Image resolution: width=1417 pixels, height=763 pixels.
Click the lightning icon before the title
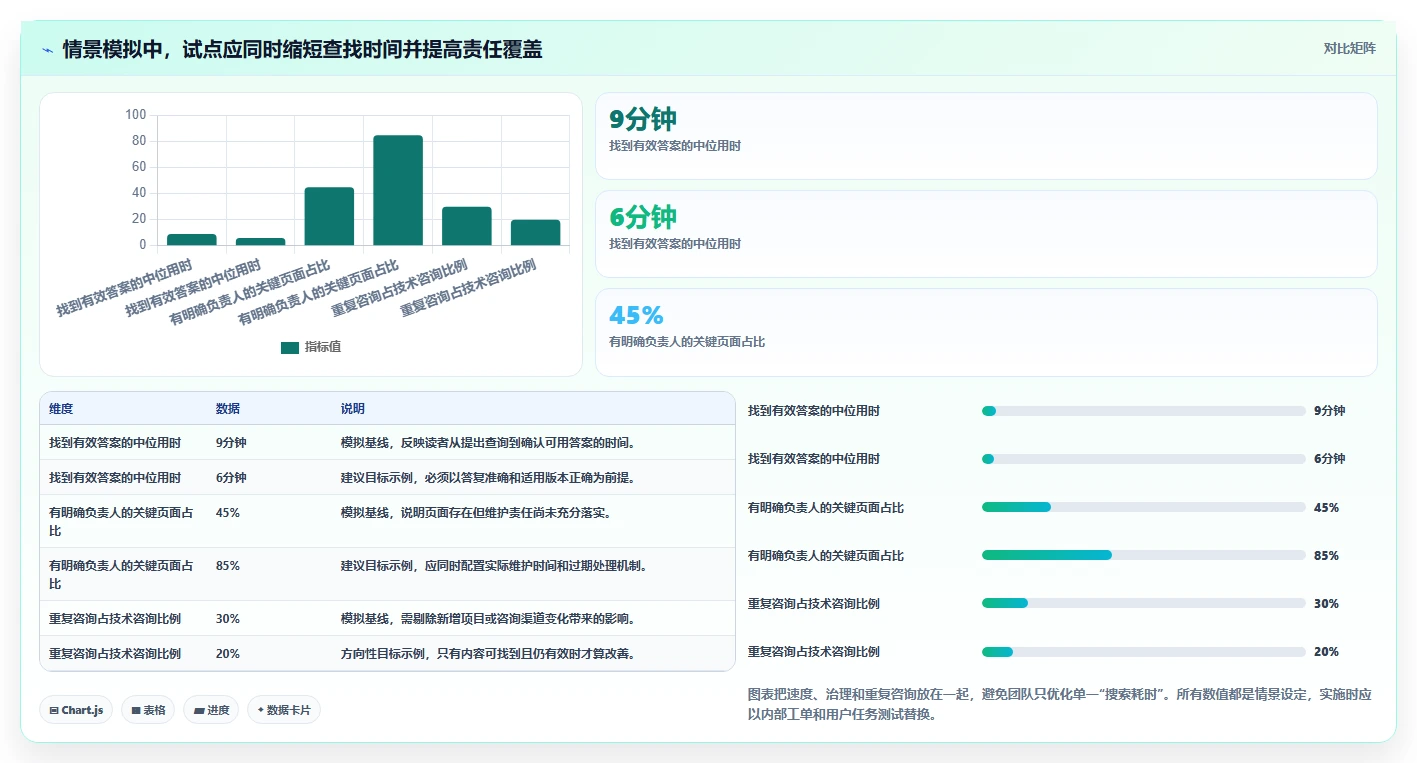[48, 50]
